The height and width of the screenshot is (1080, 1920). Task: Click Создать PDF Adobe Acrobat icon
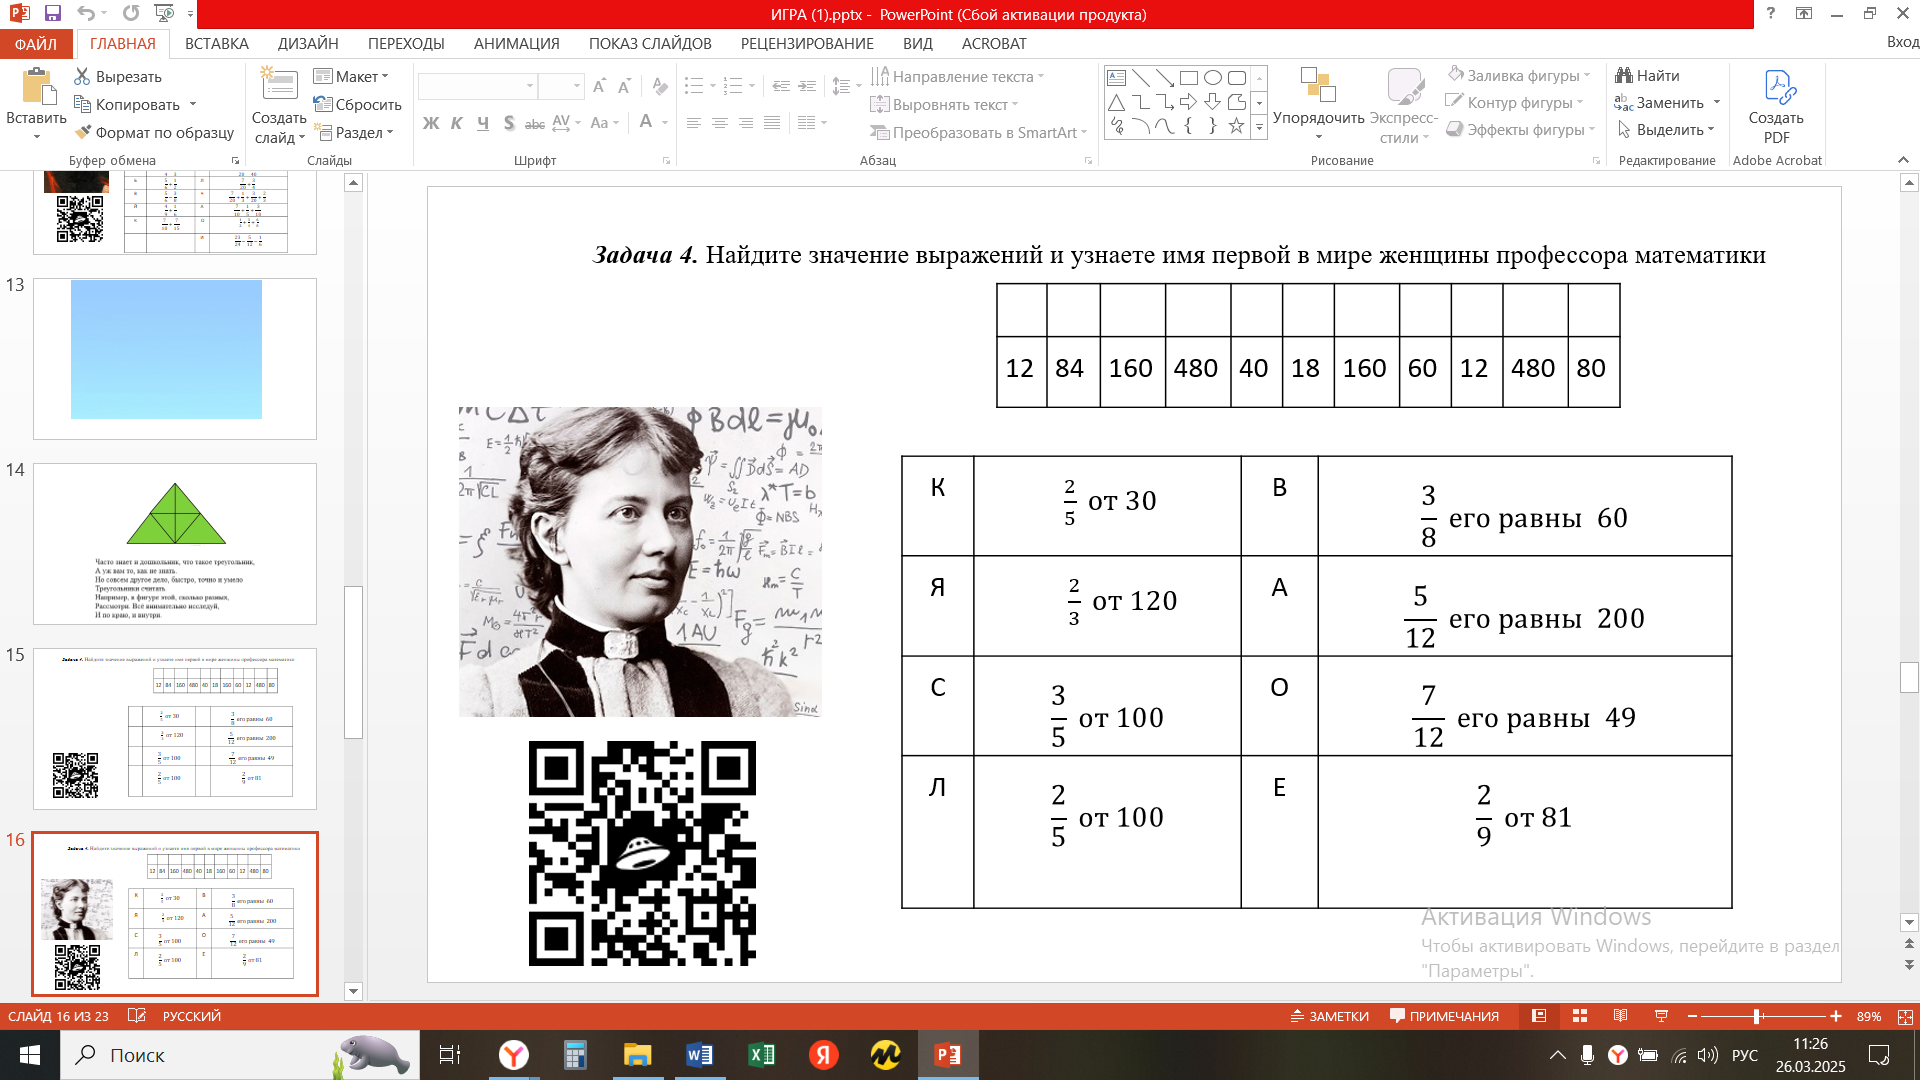coord(1777,106)
